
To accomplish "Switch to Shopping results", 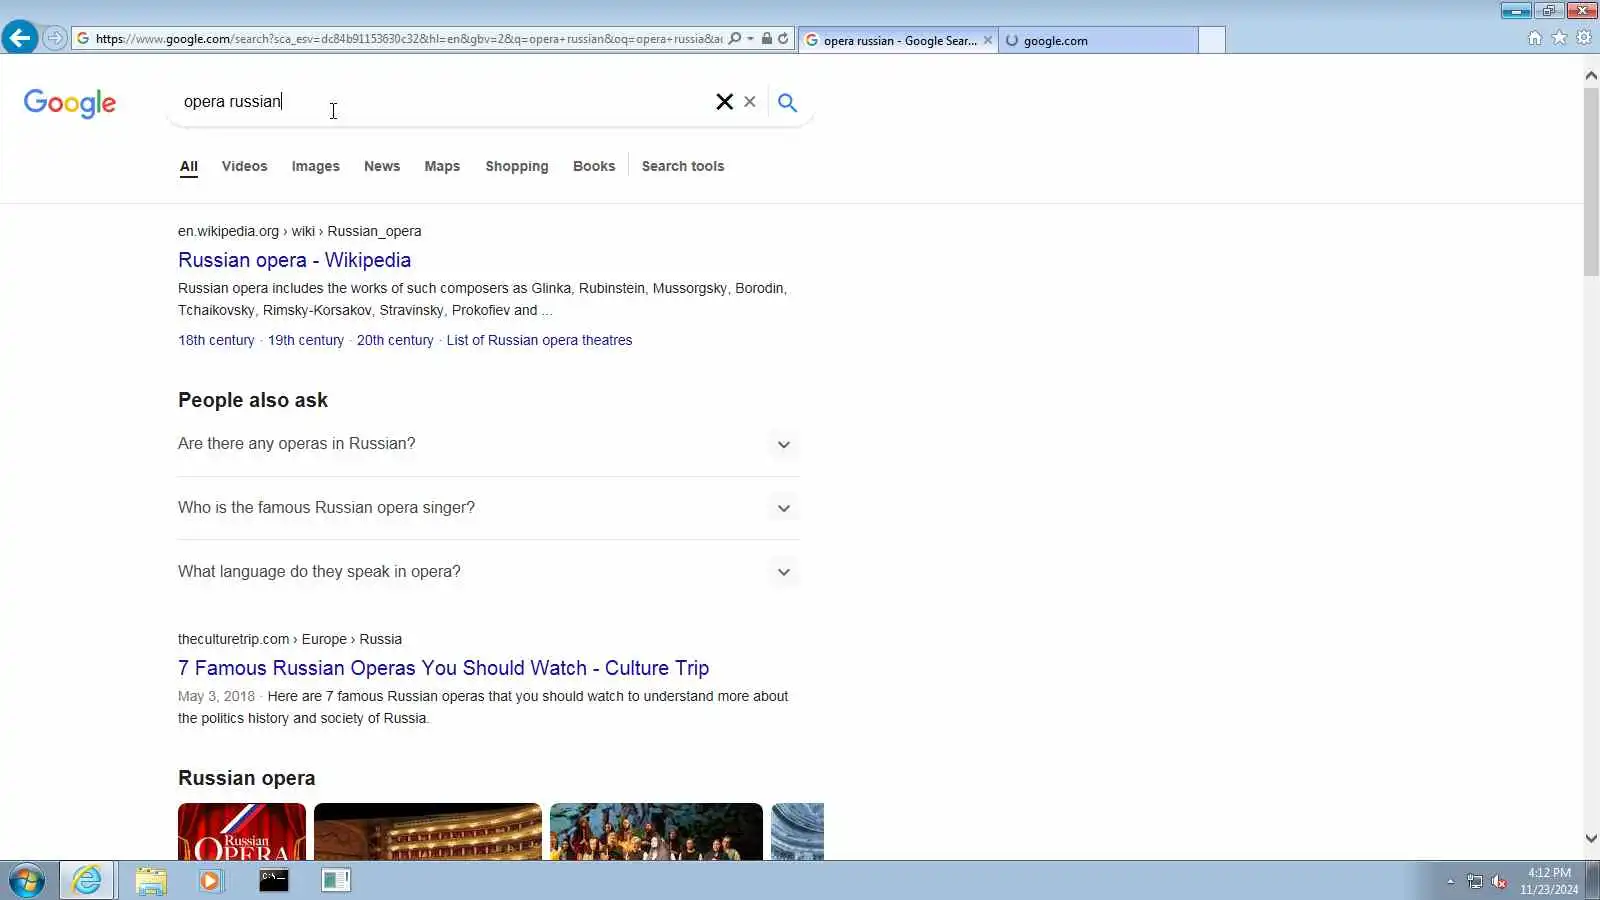I will [x=517, y=166].
